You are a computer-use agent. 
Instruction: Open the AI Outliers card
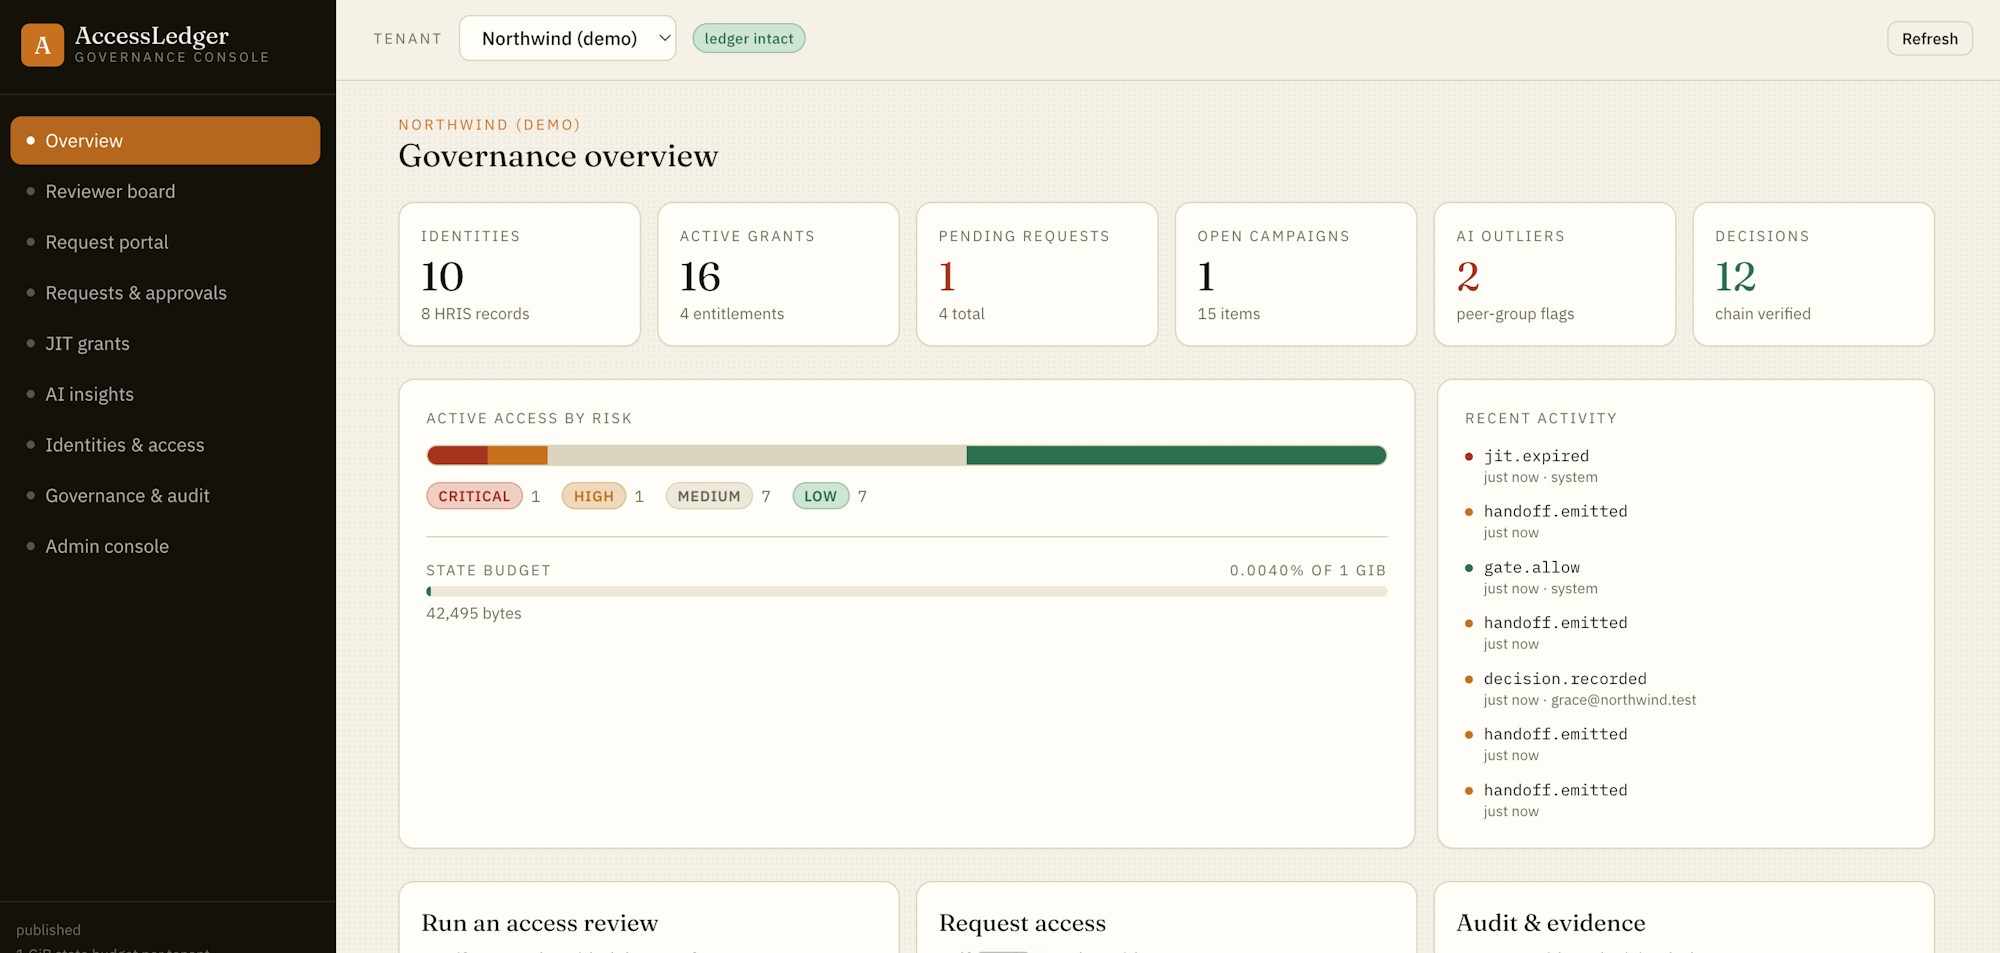[1554, 274]
